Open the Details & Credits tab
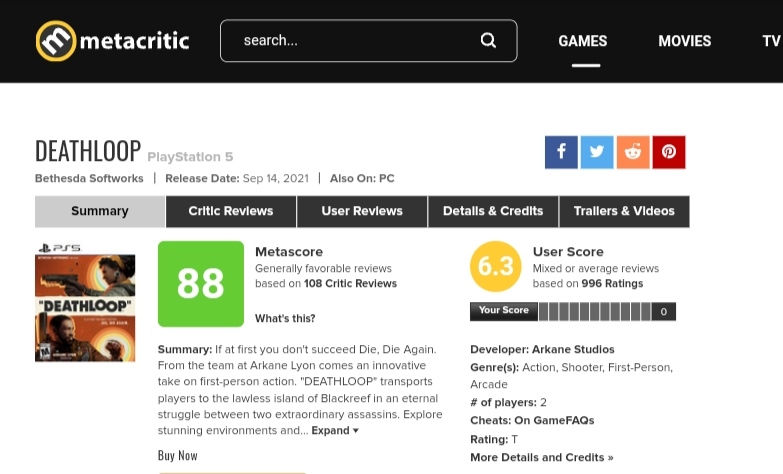 [493, 211]
